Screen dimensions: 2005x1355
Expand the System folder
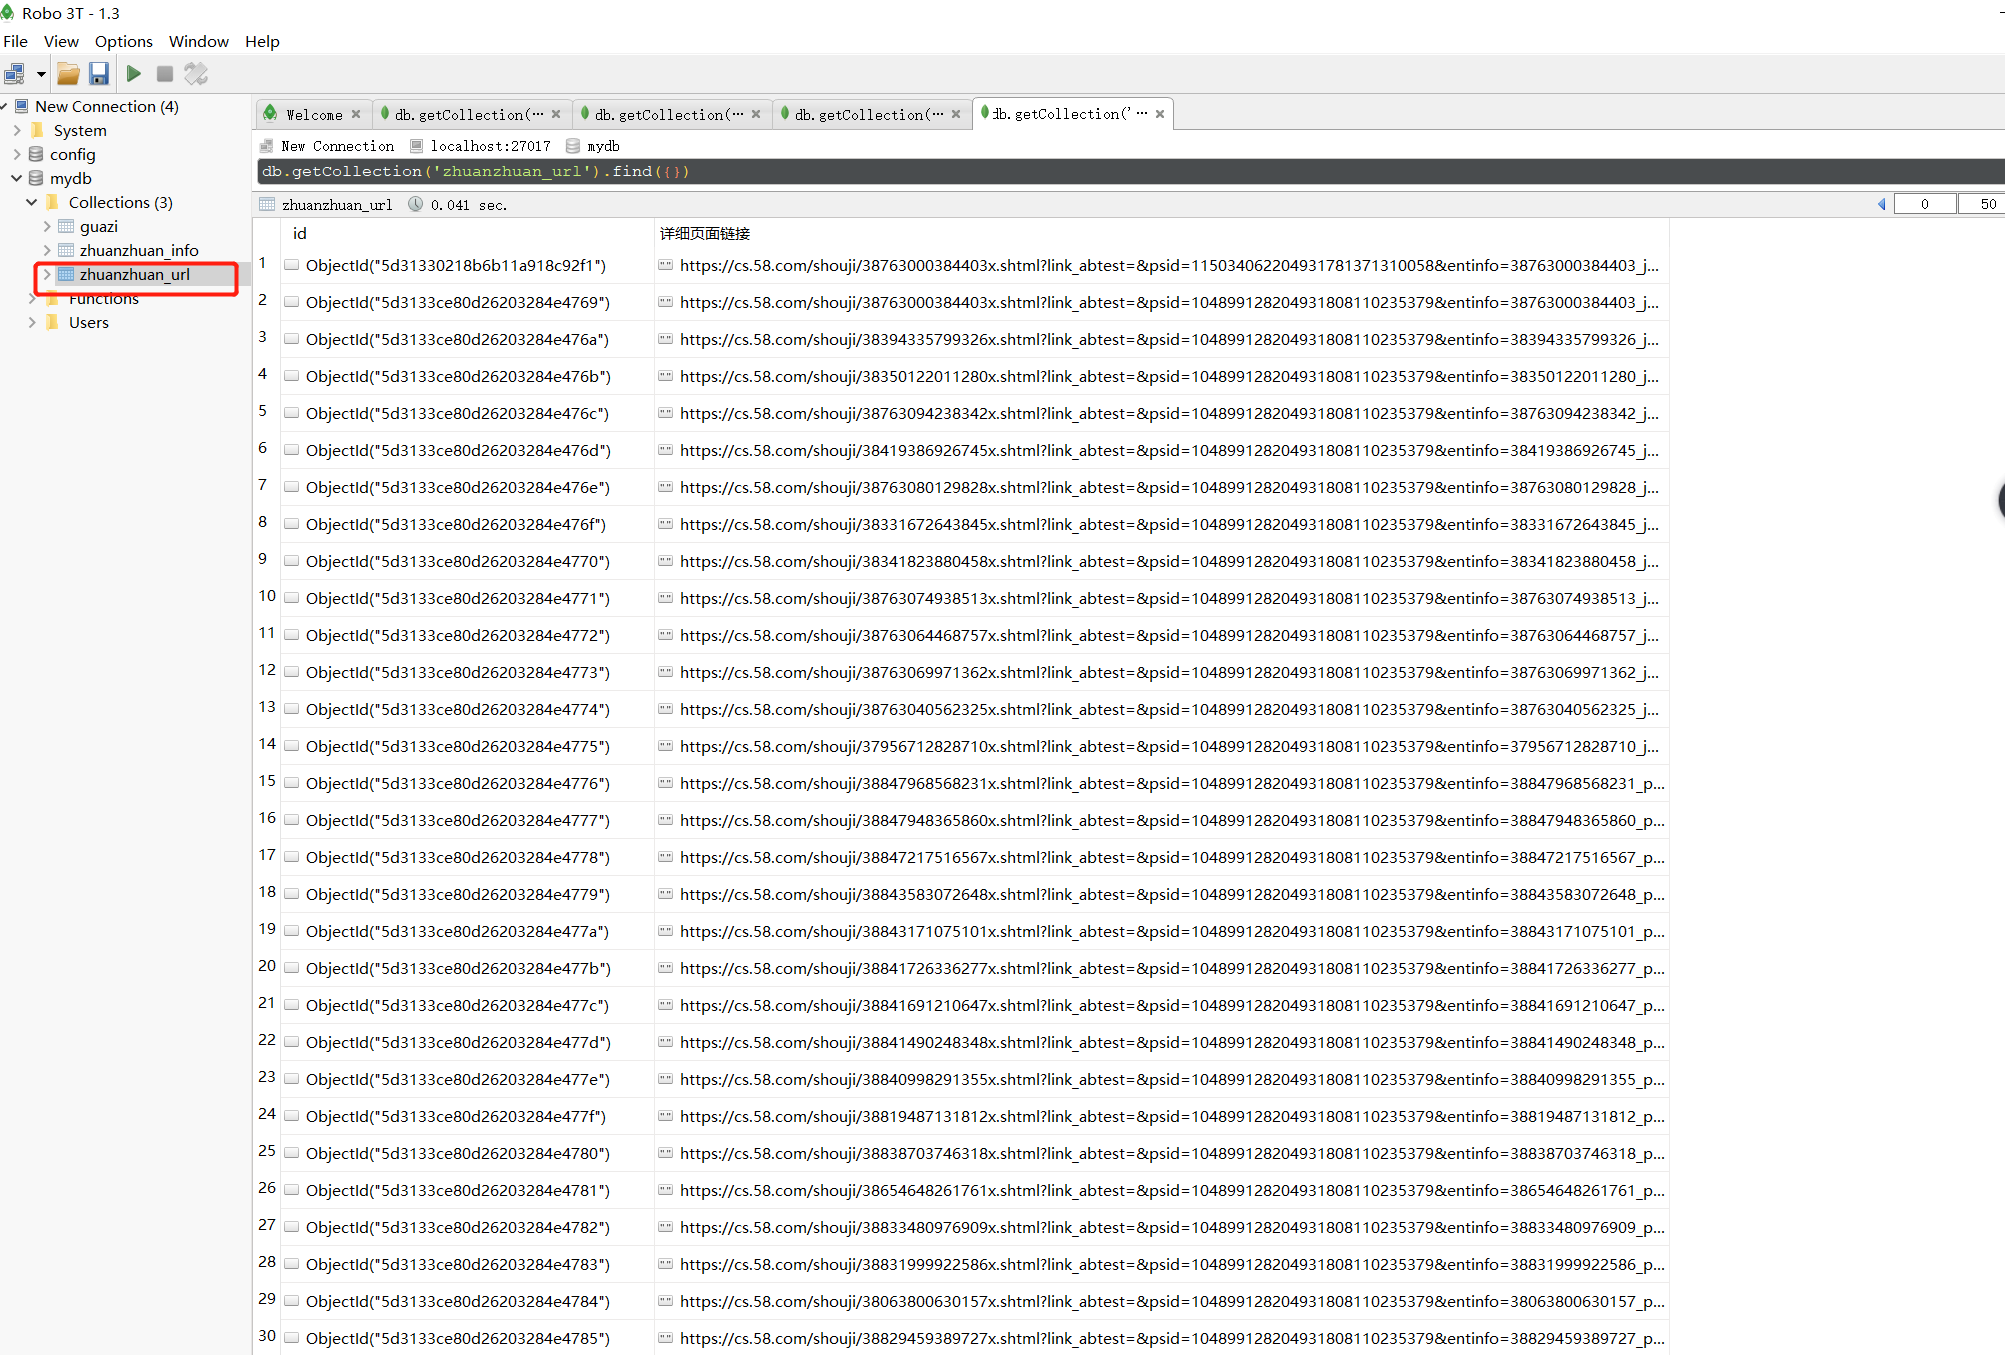(x=17, y=130)
